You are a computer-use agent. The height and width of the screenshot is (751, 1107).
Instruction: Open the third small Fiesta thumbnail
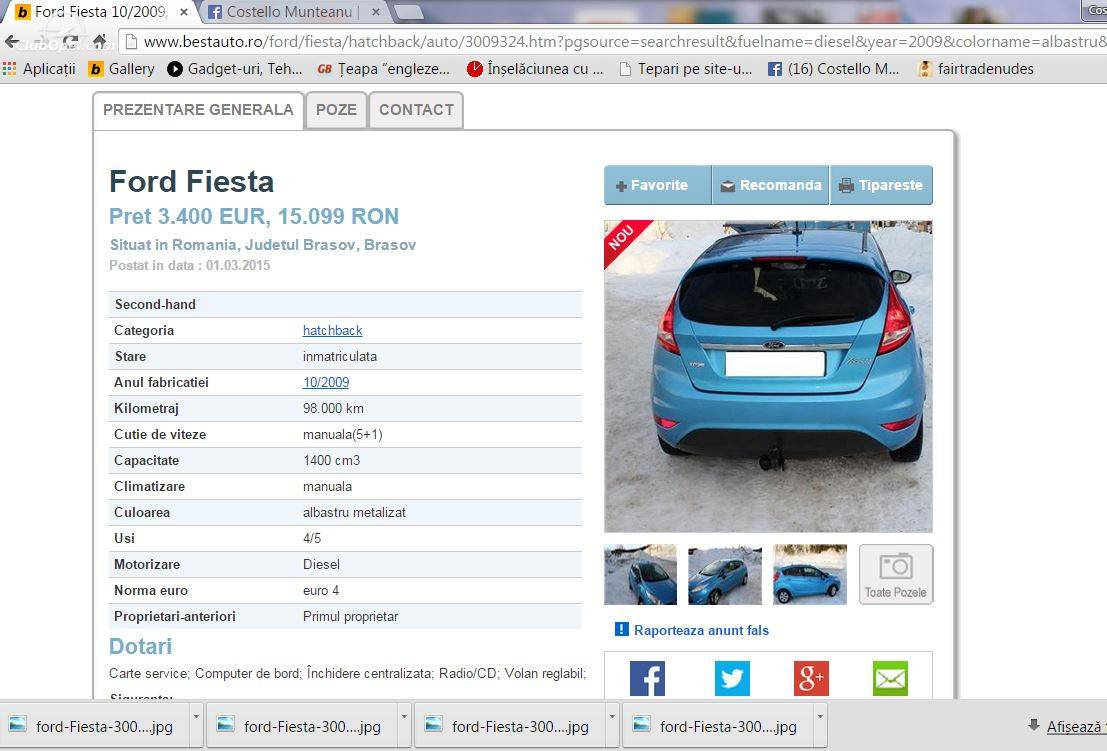pos(810,575)
